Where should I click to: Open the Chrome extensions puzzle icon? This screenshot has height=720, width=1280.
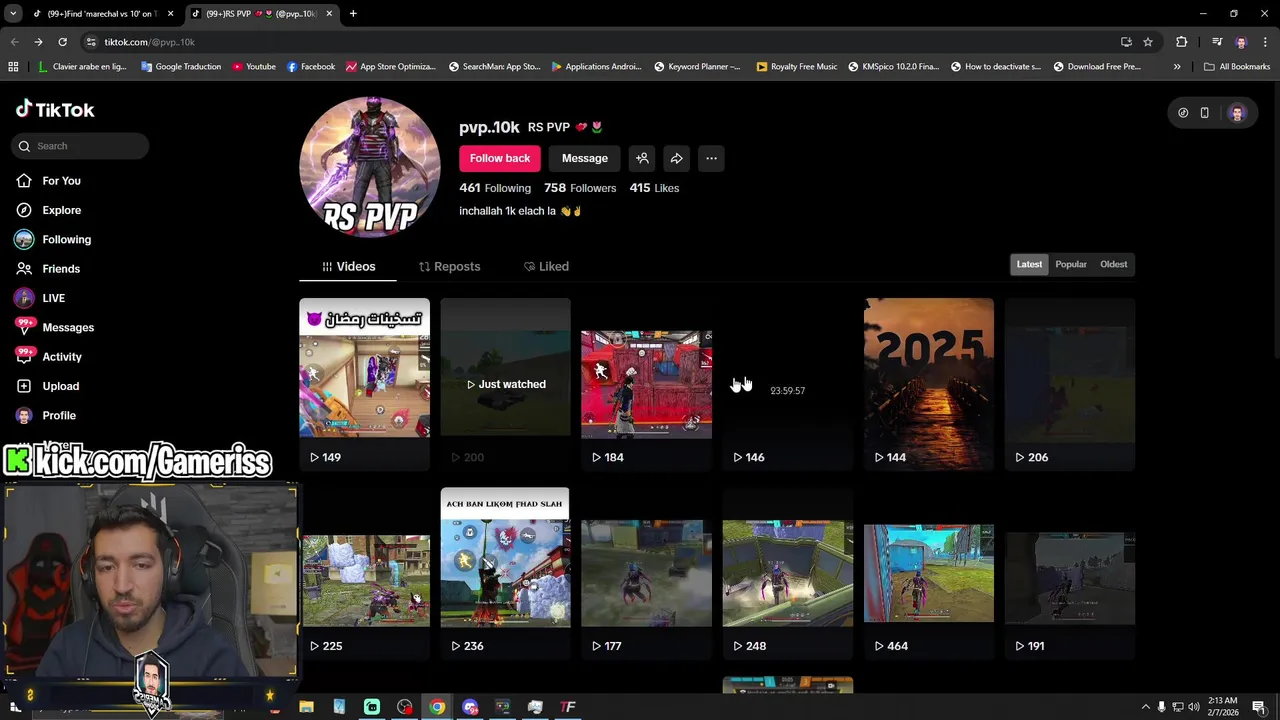pos(1182,42)
